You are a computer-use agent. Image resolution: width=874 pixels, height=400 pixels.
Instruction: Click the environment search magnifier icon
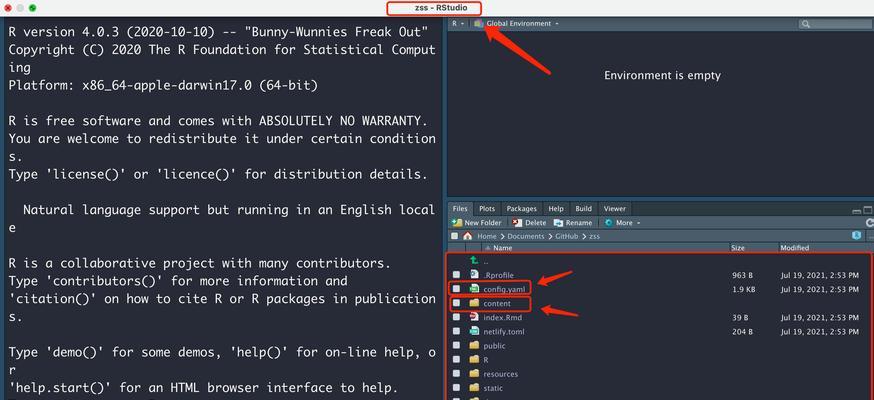point(806,24)
